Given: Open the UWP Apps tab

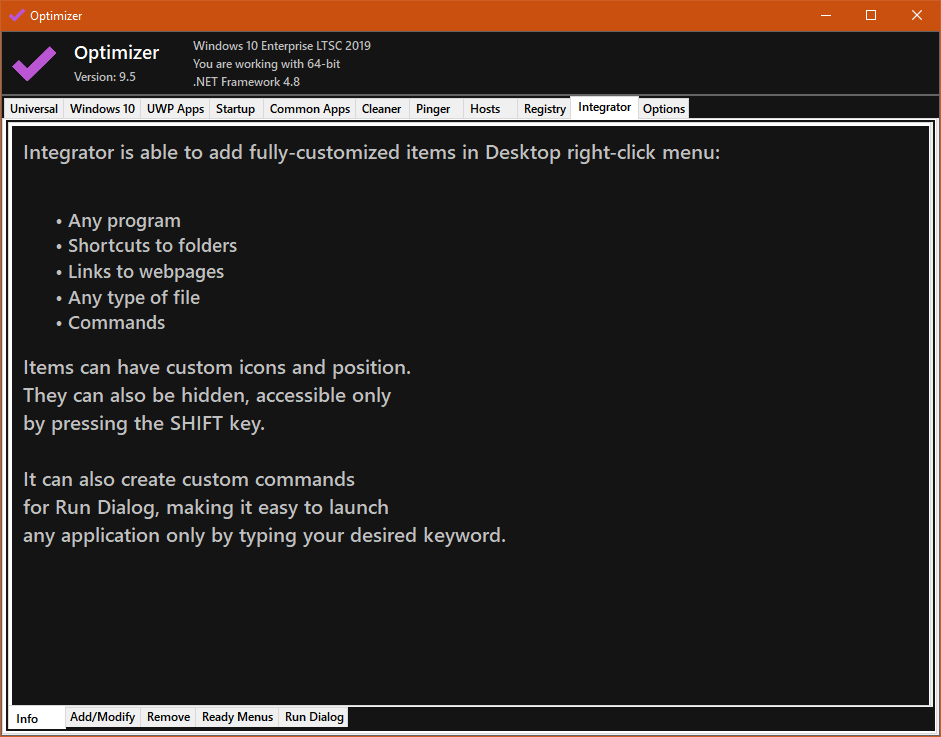Looking at the screenshot, I should click(x=175, y=109).
